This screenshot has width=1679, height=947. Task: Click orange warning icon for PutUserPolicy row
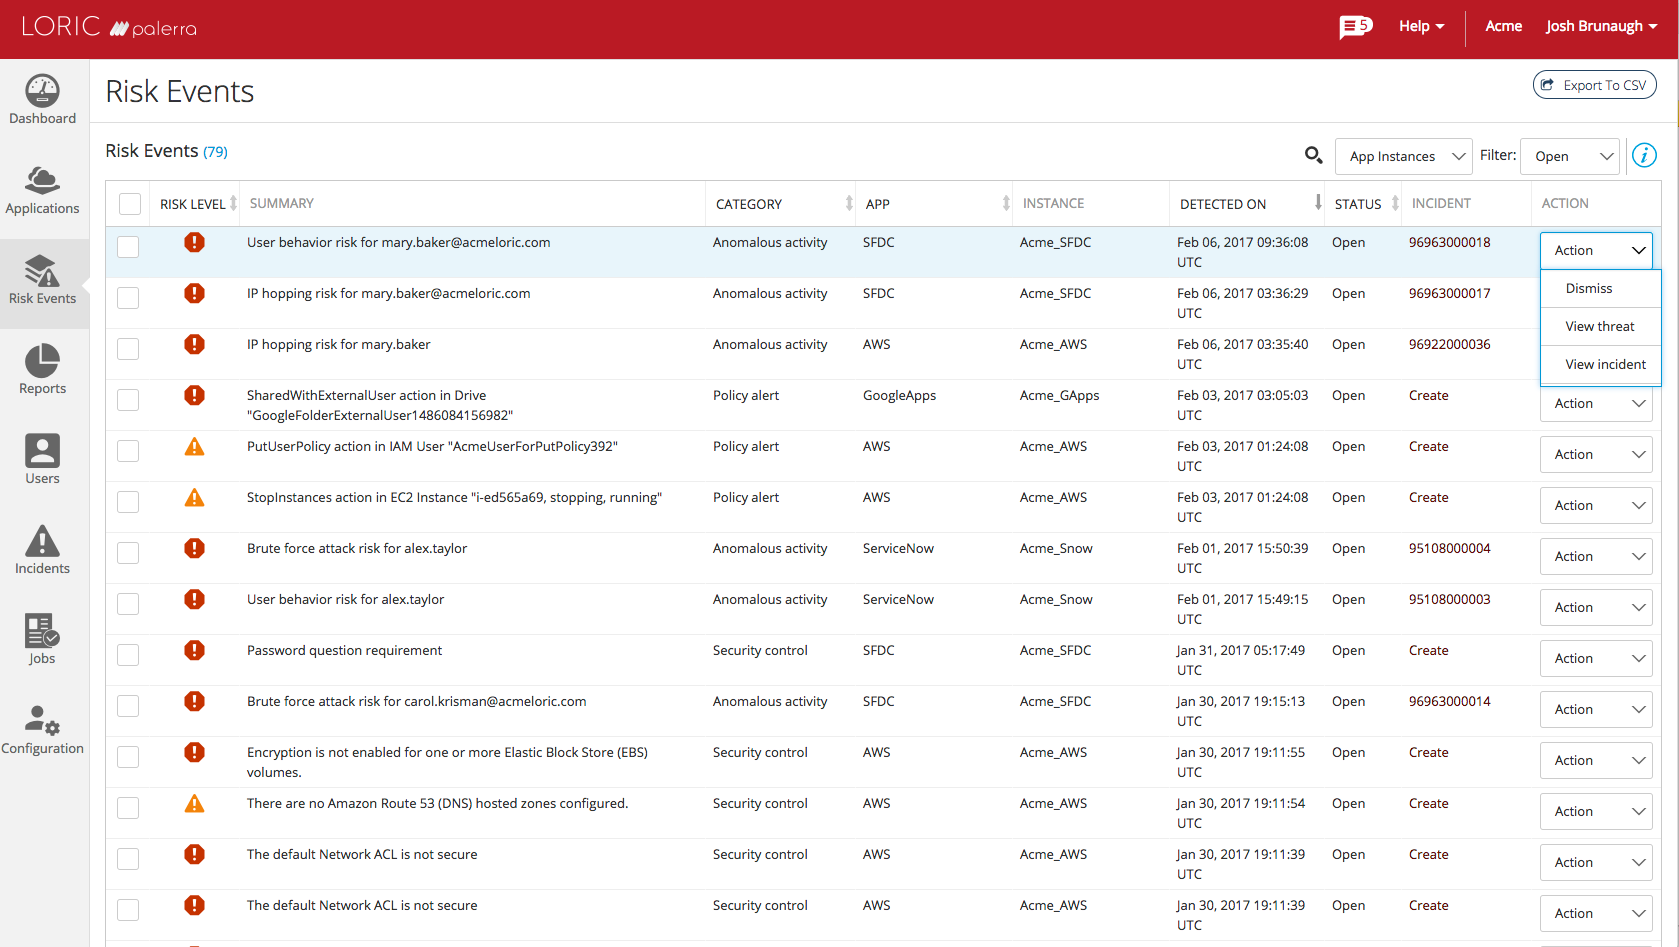(194, 446)
